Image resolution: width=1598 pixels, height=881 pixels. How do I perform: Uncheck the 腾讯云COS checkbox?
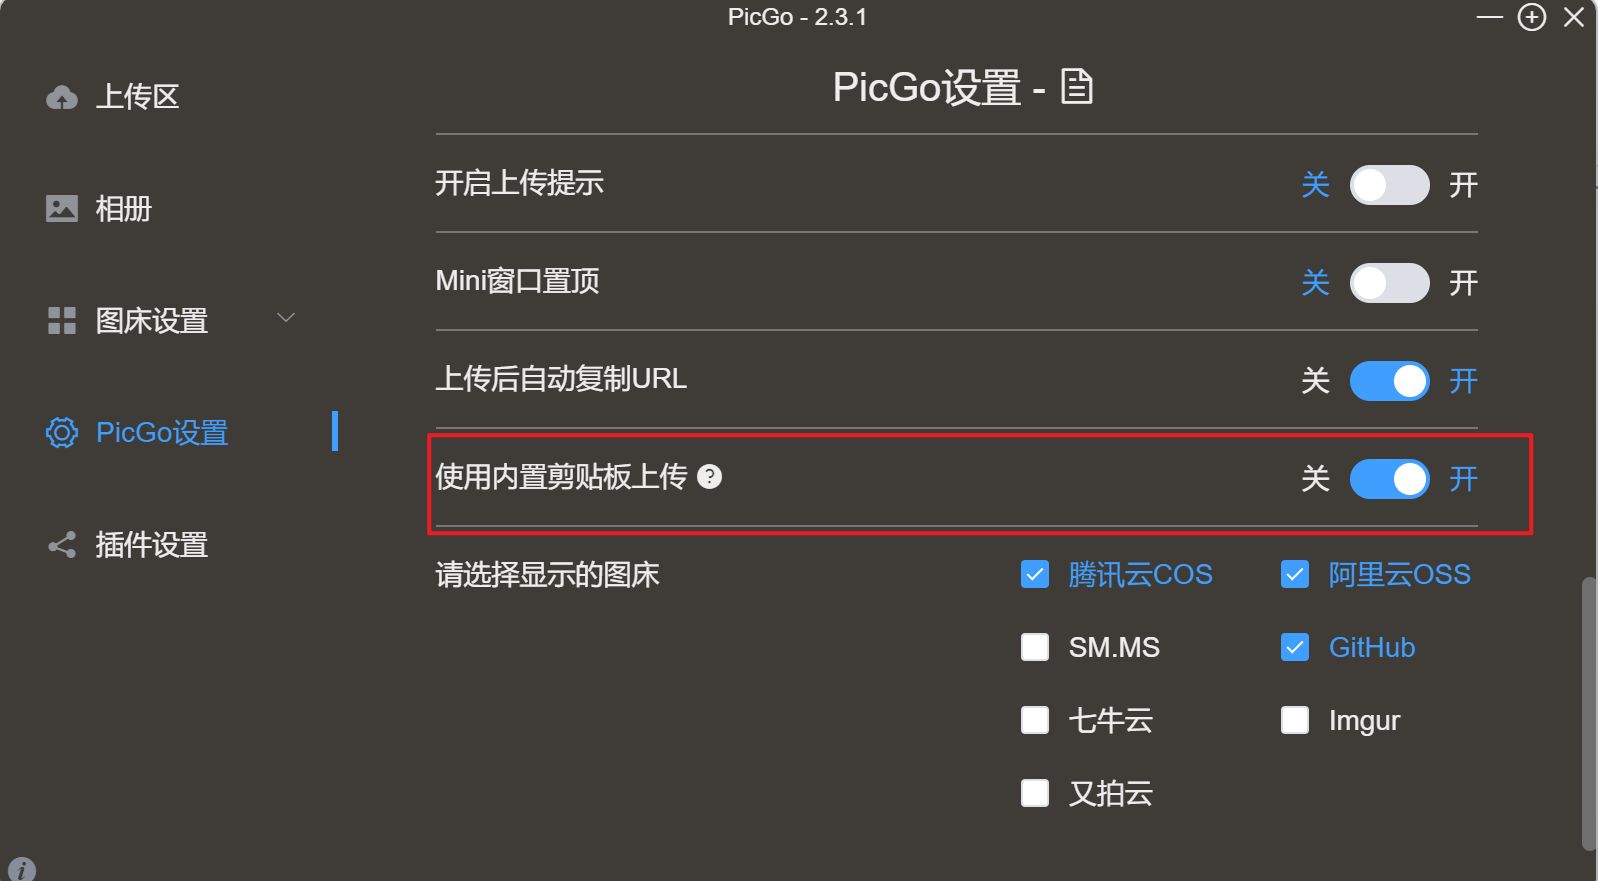1035,574
